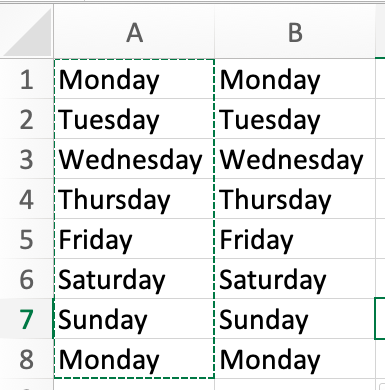
Task: Select row 1 header
Action: pyautogui.click(x=27, y=79)
